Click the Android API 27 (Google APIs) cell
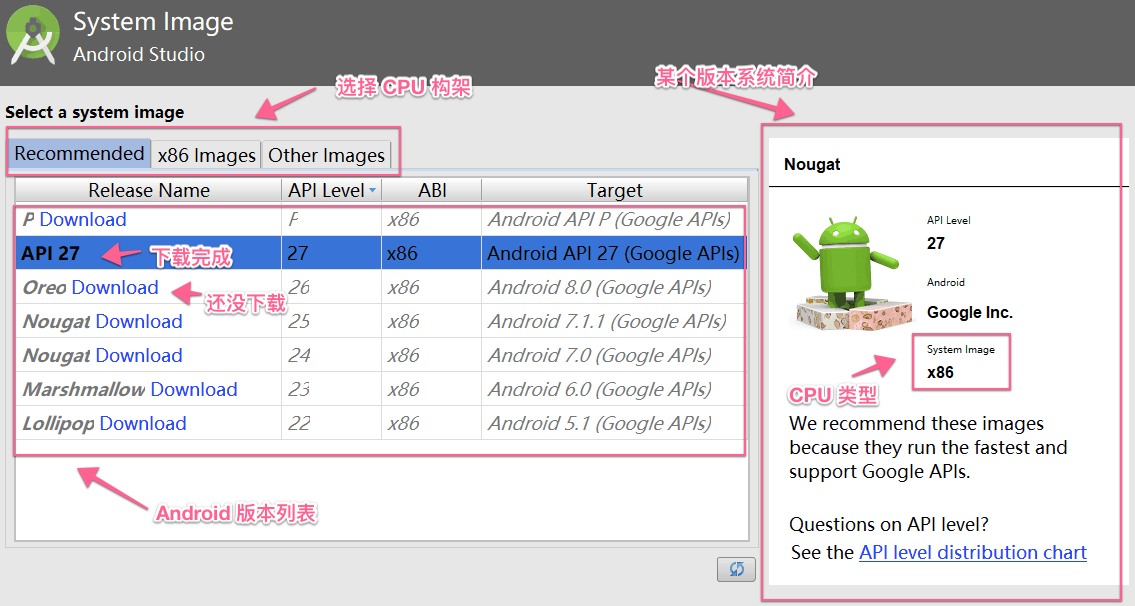This screenshot has height=606, width=1135. click(613, 253)
